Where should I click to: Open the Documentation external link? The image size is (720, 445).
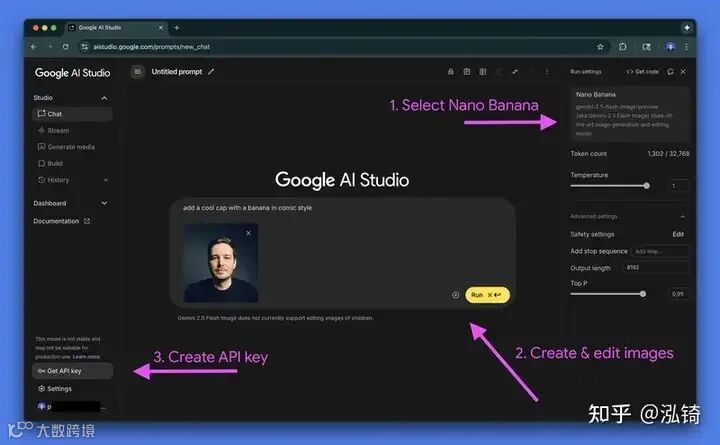pyautogui.click(x=62, y=221)
